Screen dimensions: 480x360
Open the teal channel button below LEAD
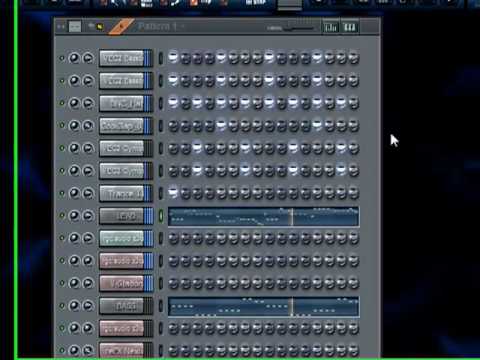[122, 238]
